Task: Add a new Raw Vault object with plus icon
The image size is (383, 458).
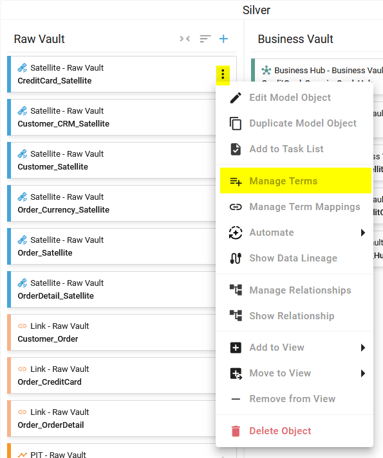Action: point(223,39)
